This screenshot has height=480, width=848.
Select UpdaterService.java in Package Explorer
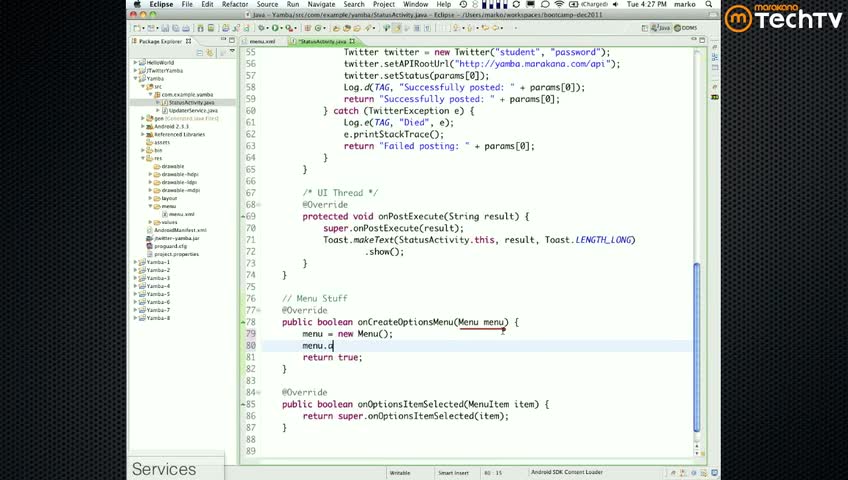point(193,110)
